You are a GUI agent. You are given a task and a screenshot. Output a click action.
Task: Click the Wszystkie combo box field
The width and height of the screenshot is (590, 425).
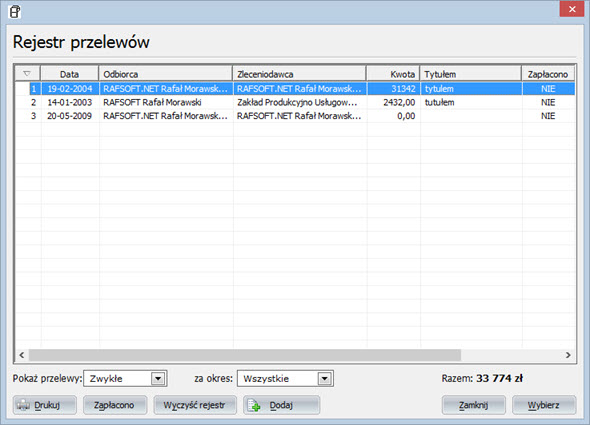point(285,379)
